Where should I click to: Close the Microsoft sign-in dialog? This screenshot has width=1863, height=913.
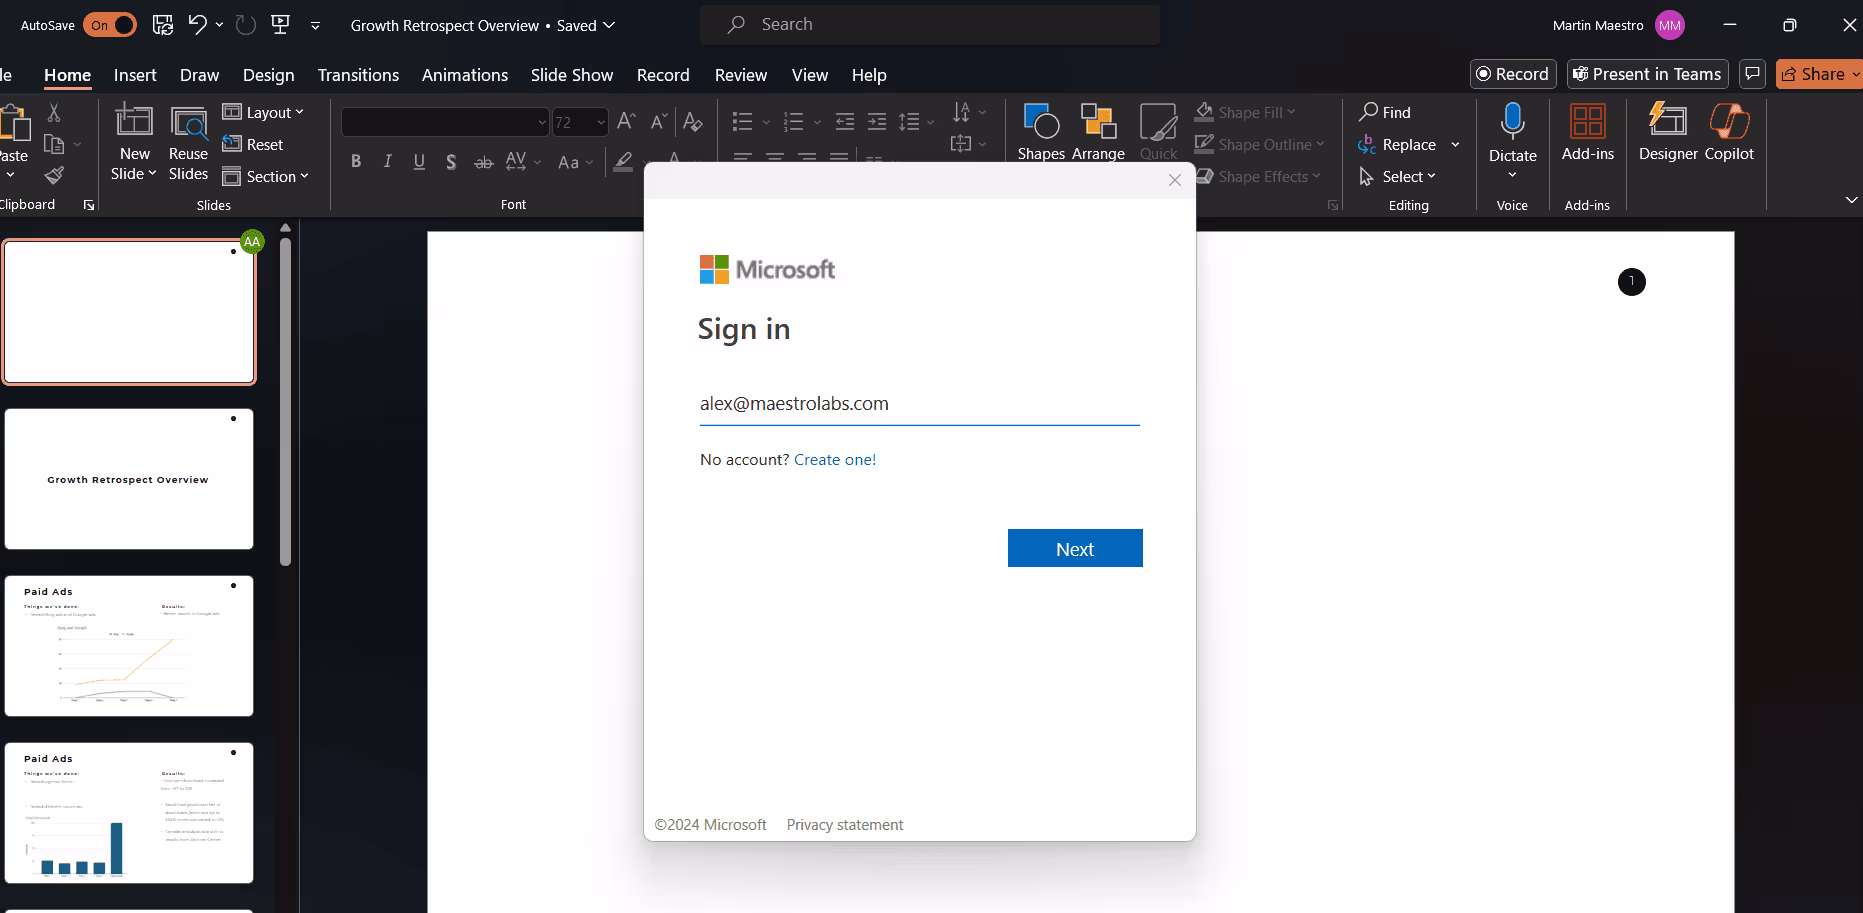tap(1175, 180)
